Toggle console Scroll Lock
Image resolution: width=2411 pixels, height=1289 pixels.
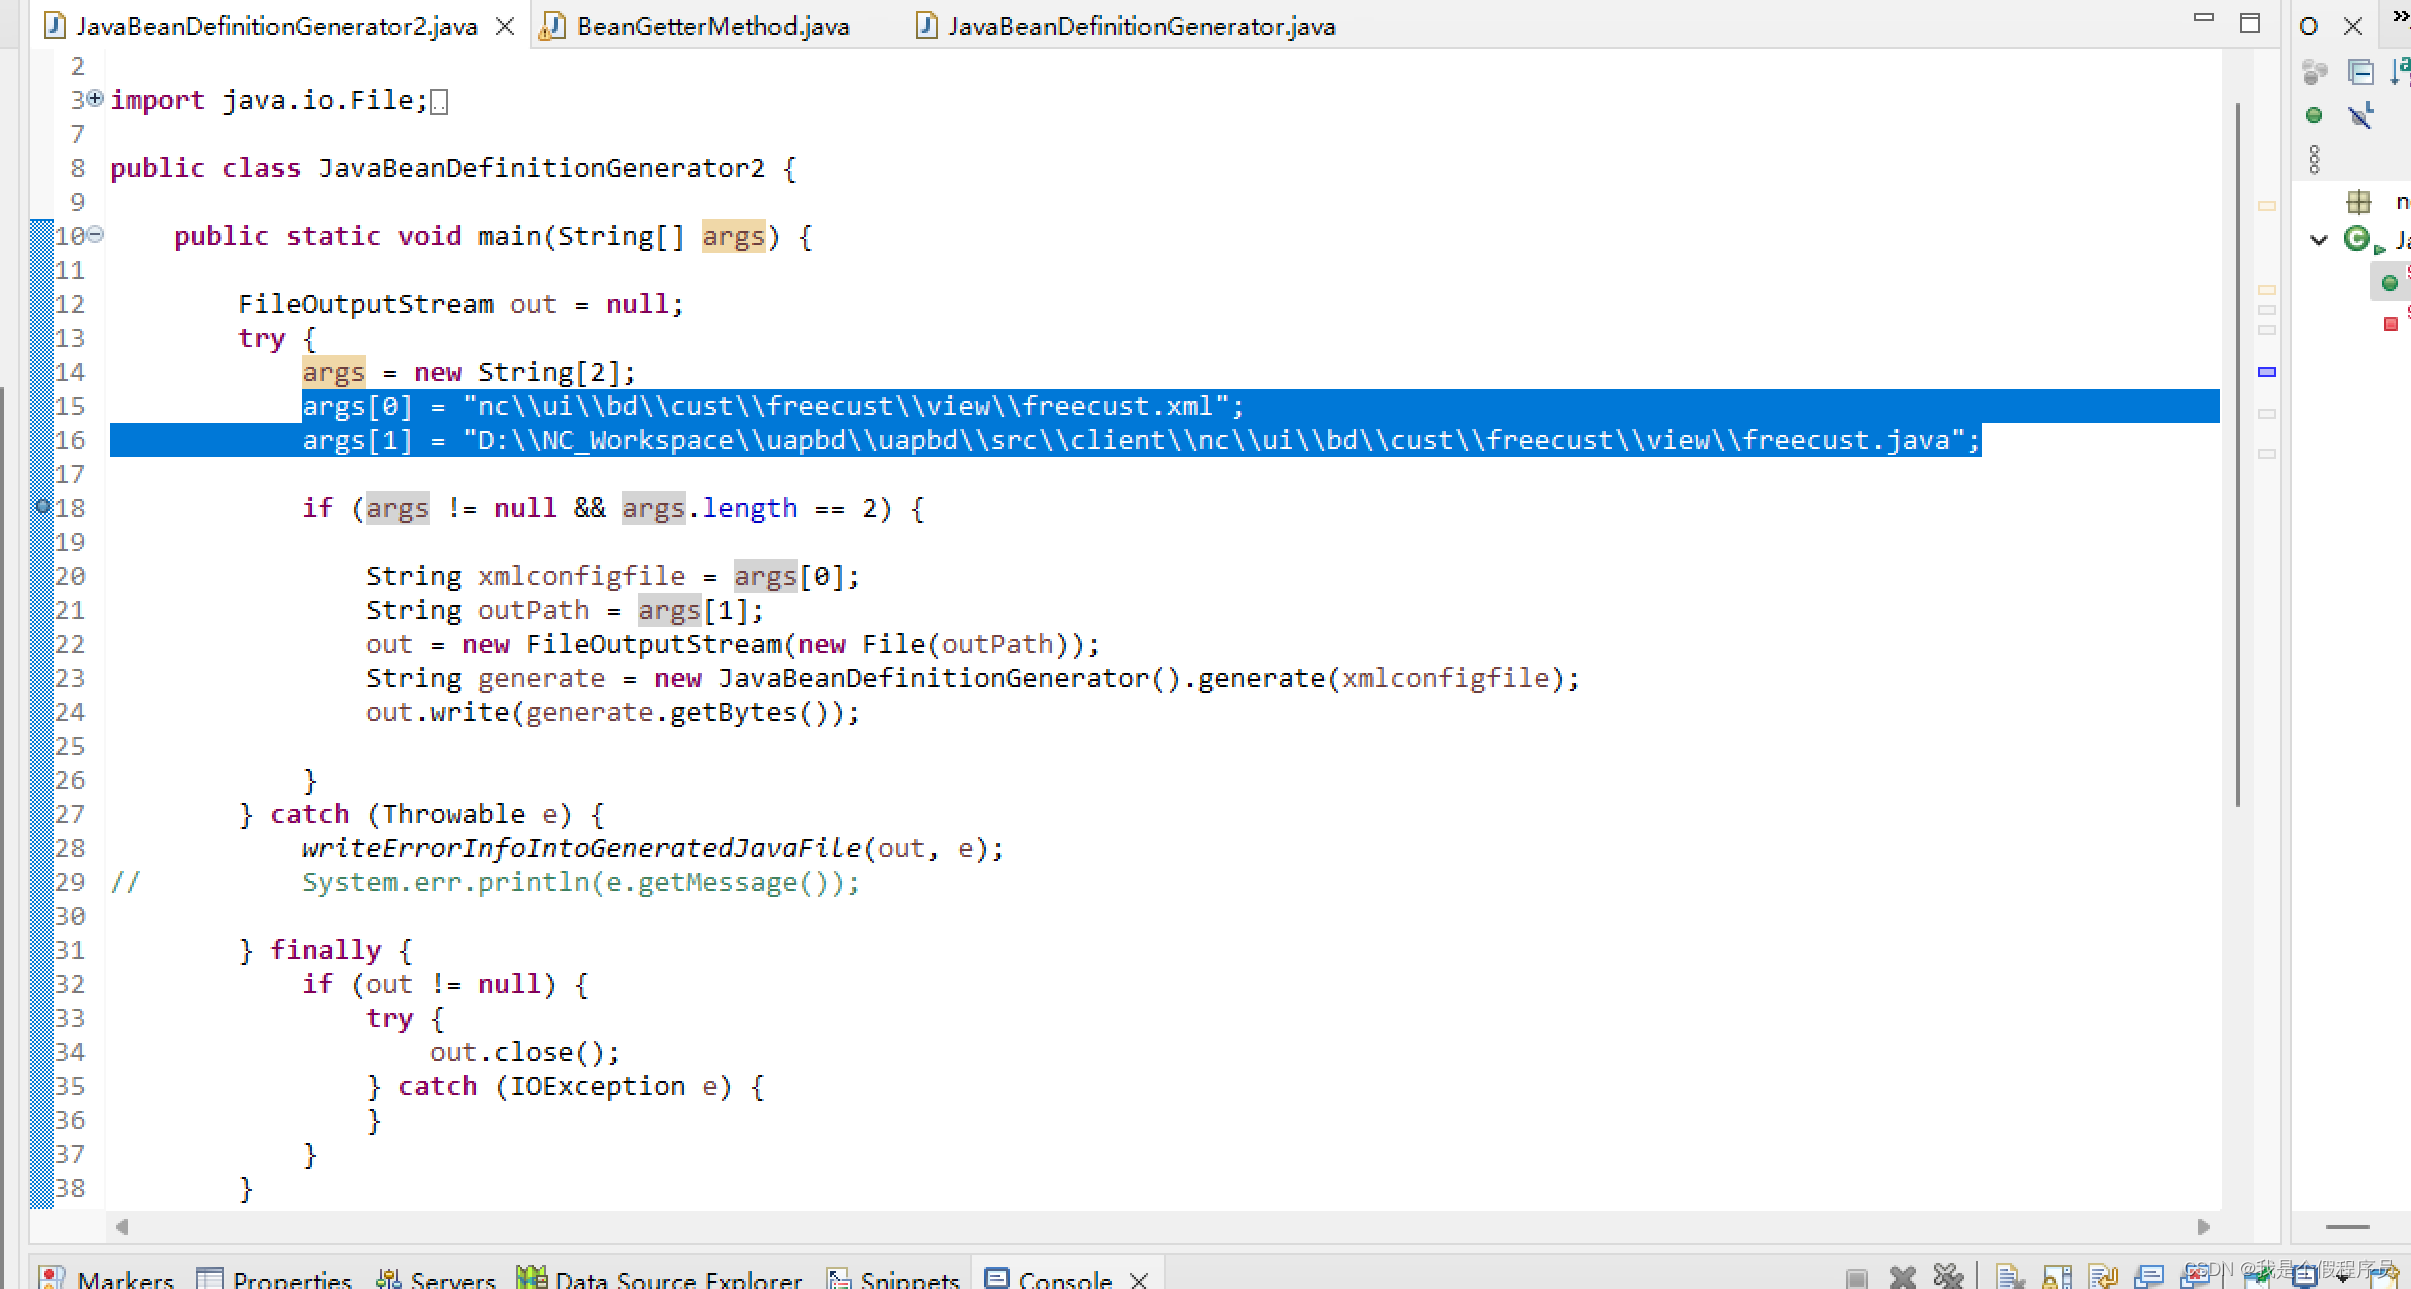click(2057, 1277)
